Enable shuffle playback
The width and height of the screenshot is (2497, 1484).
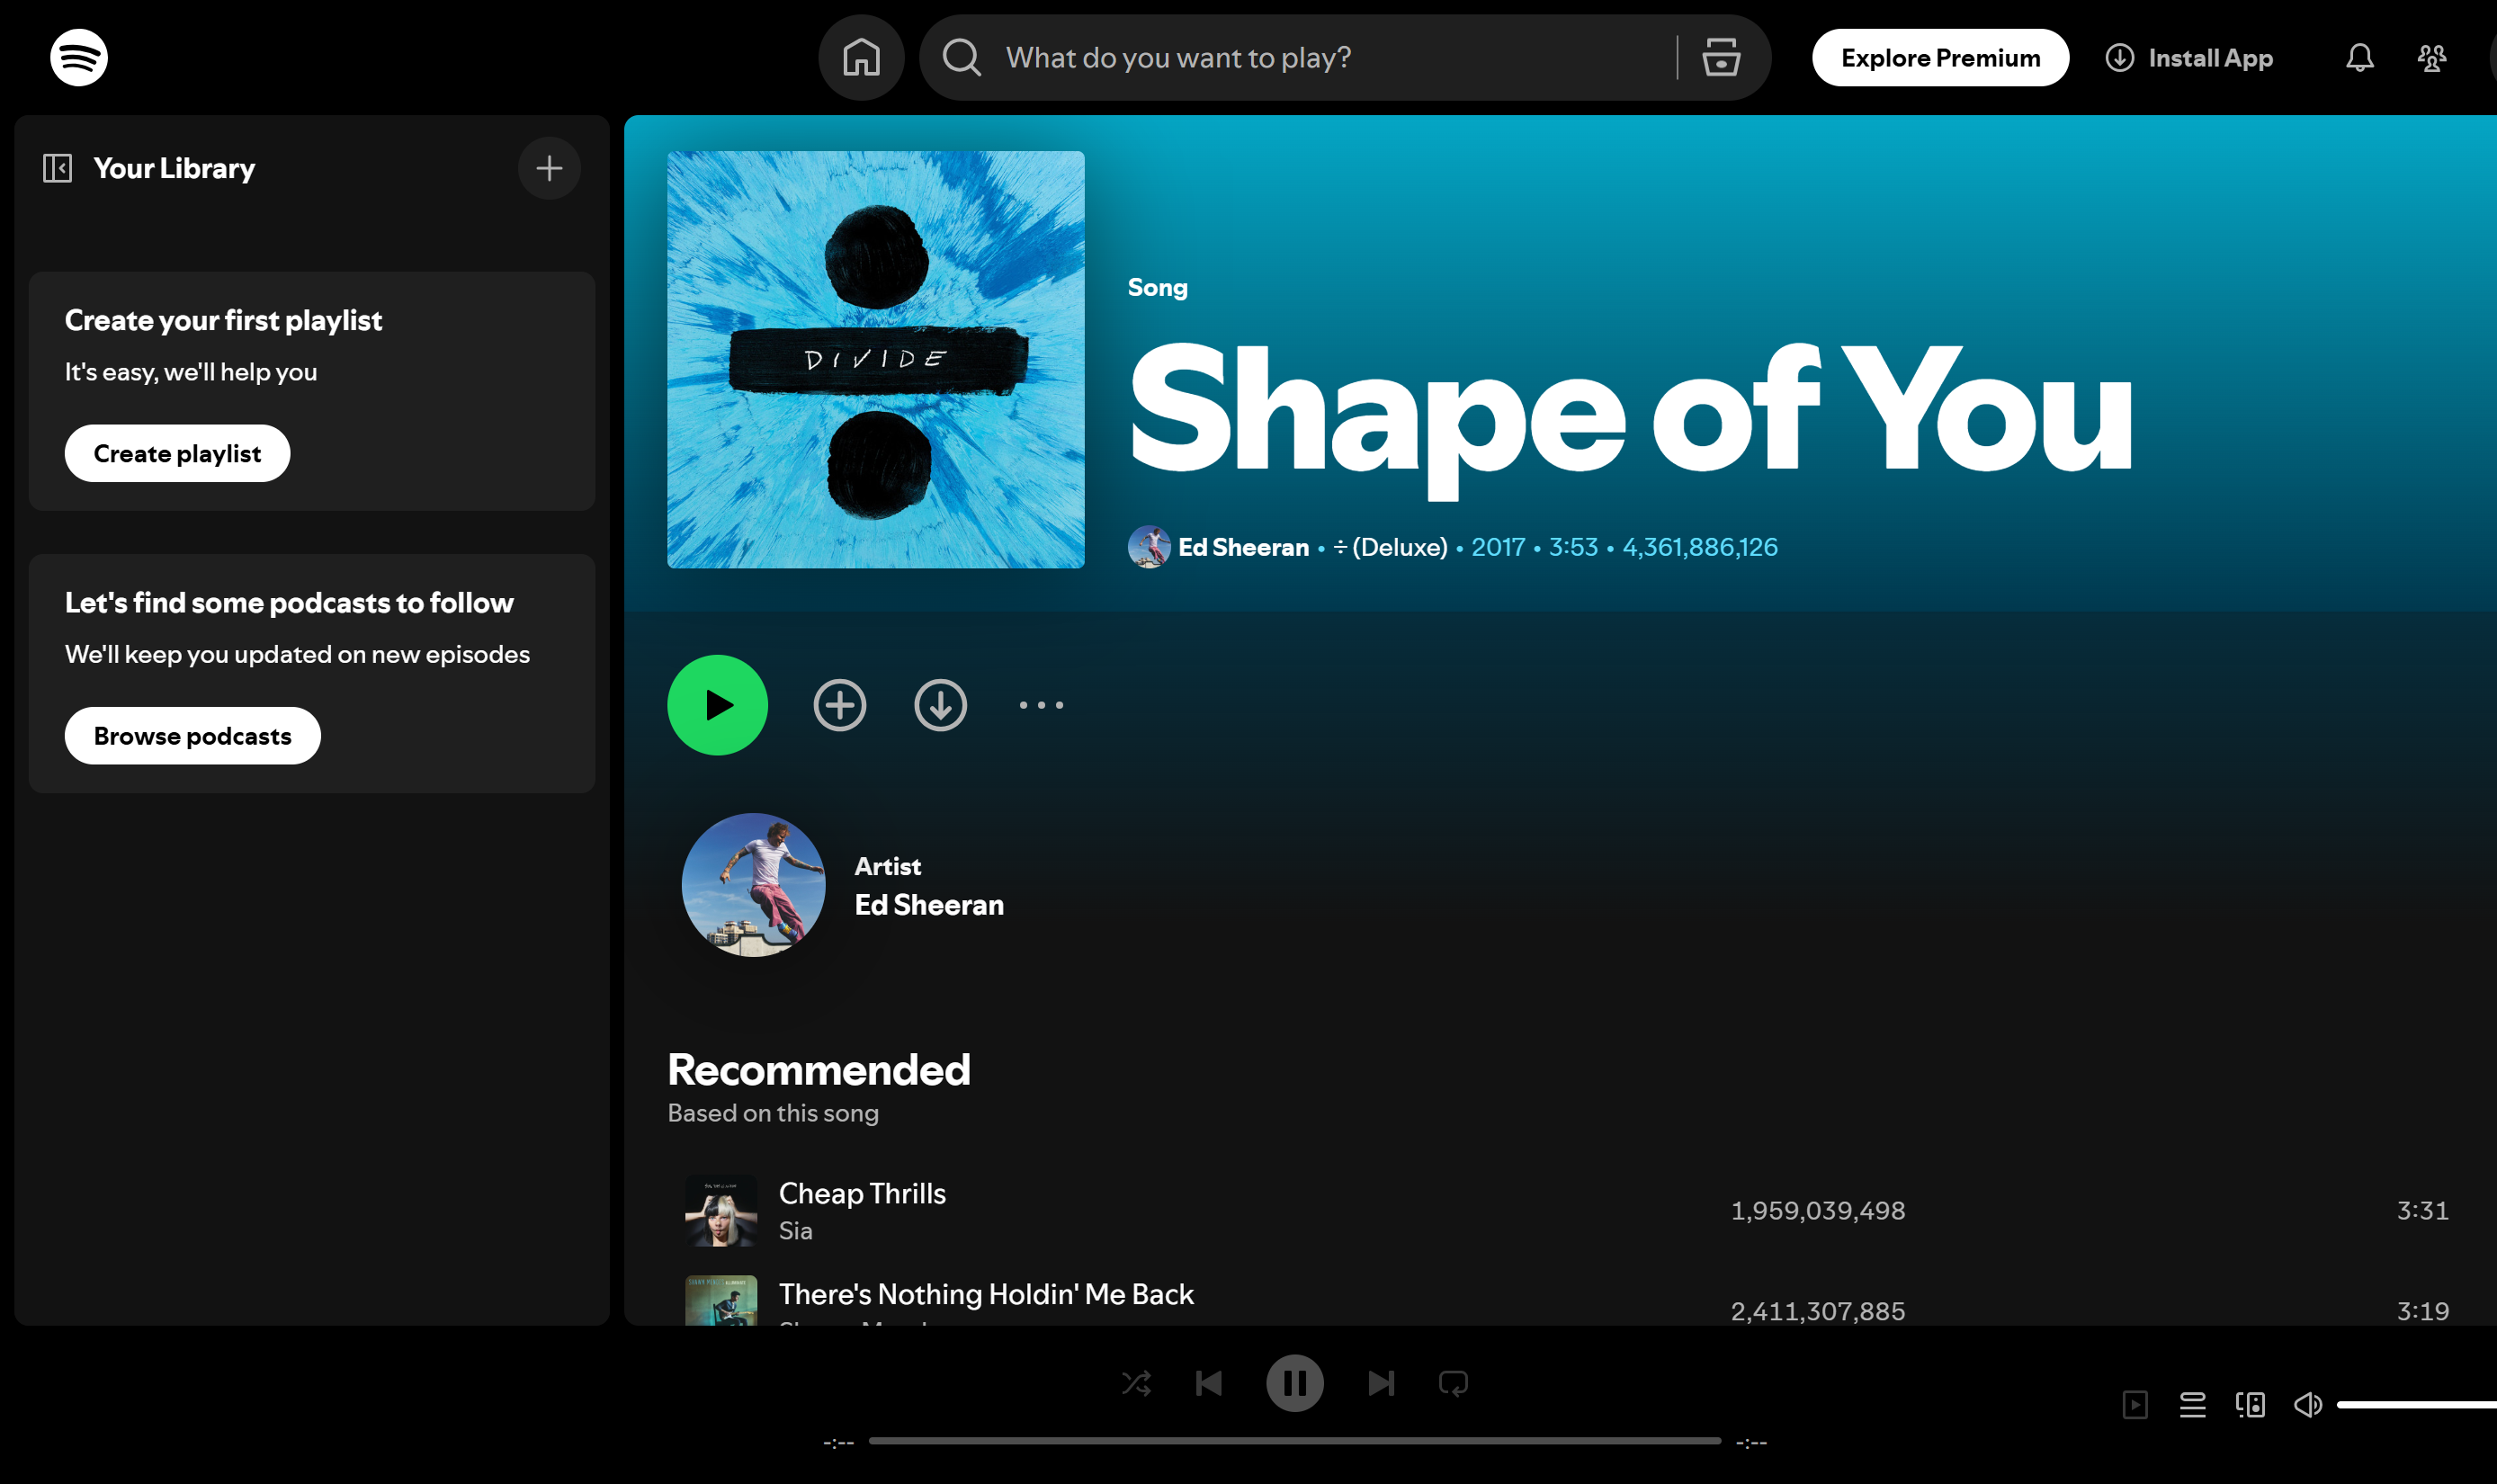[x=1136, y=1383]
